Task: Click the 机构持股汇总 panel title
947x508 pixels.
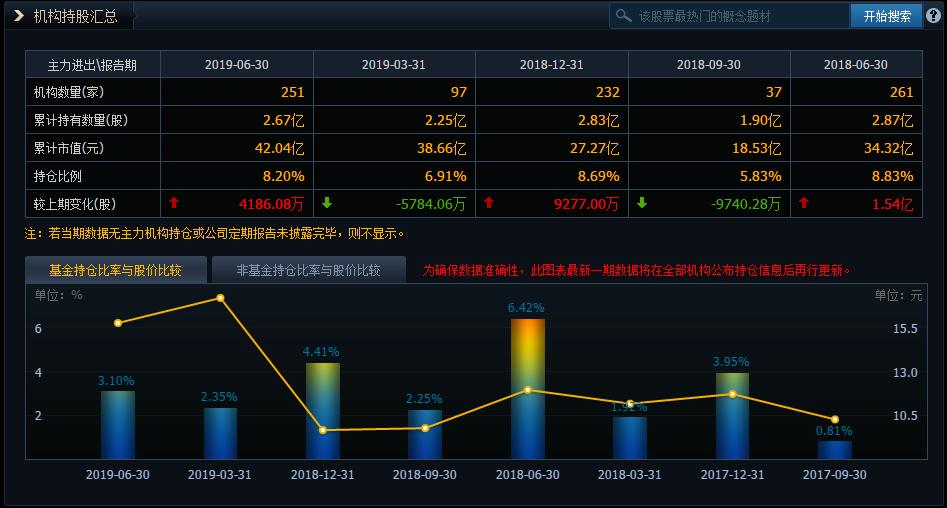Action: [x=75, y=16]
